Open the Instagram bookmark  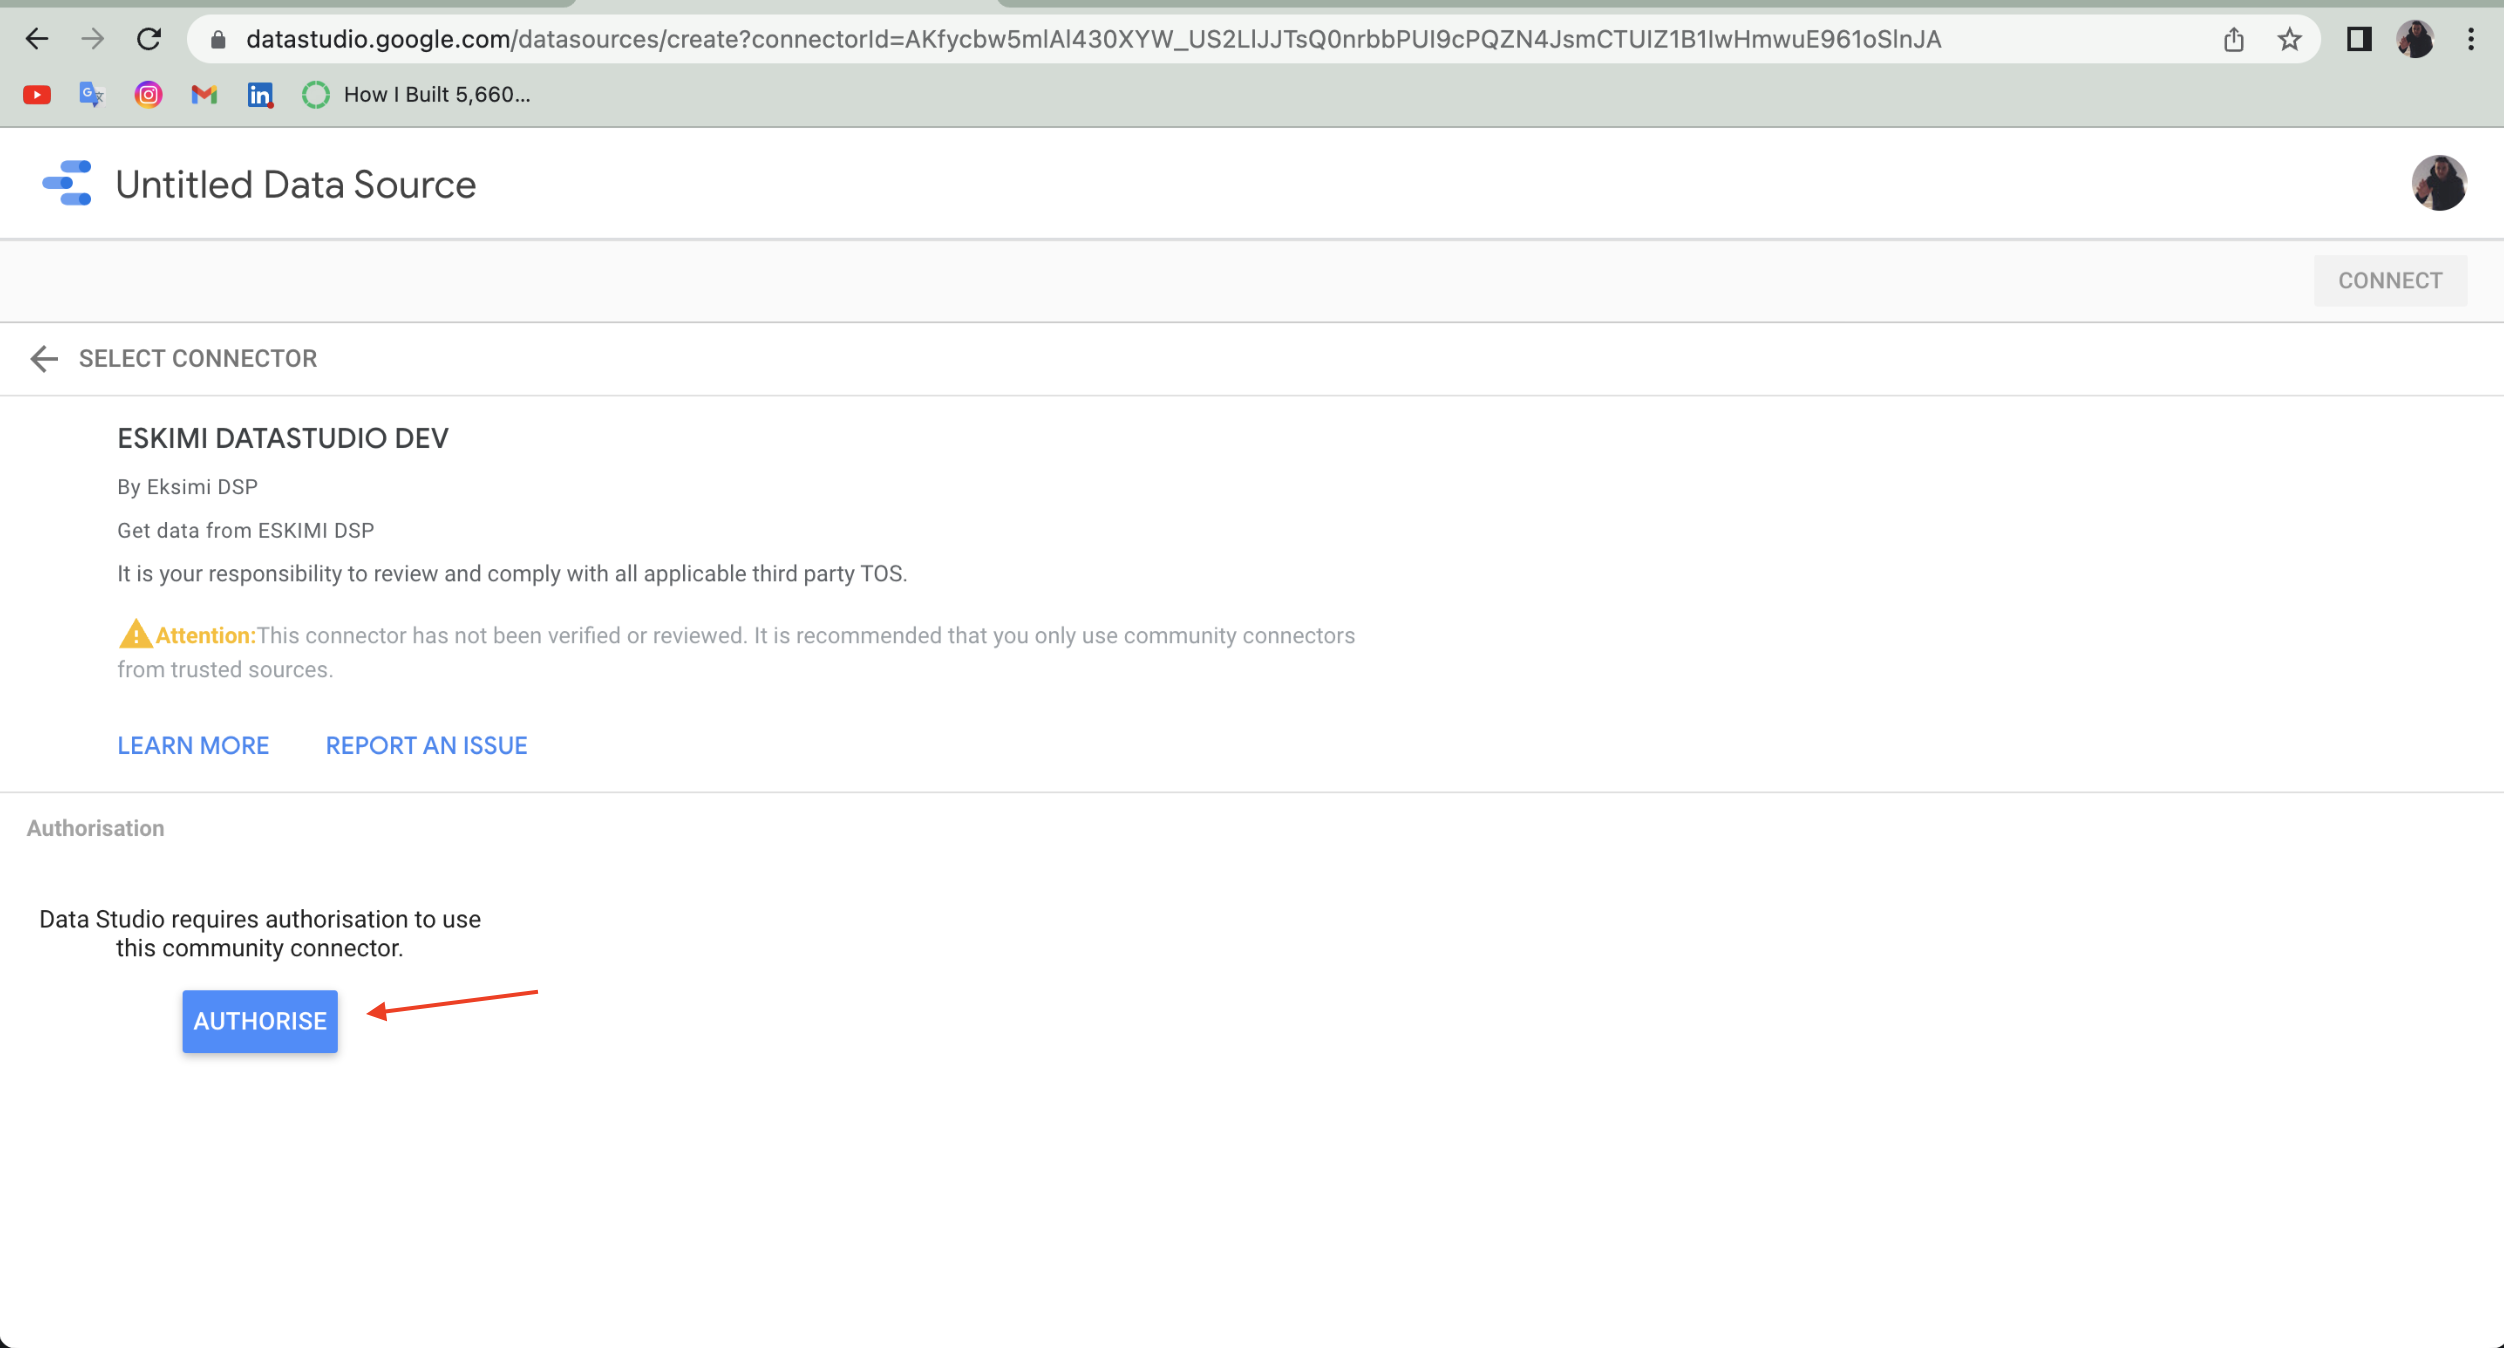[x=148, y=95]
